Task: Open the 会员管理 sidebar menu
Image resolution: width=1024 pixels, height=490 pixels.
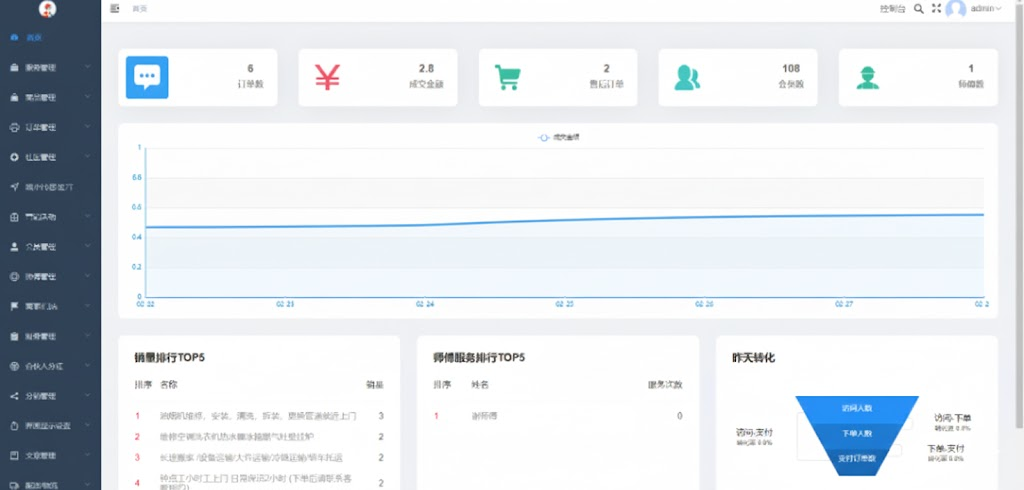Action: pos(50,247)
